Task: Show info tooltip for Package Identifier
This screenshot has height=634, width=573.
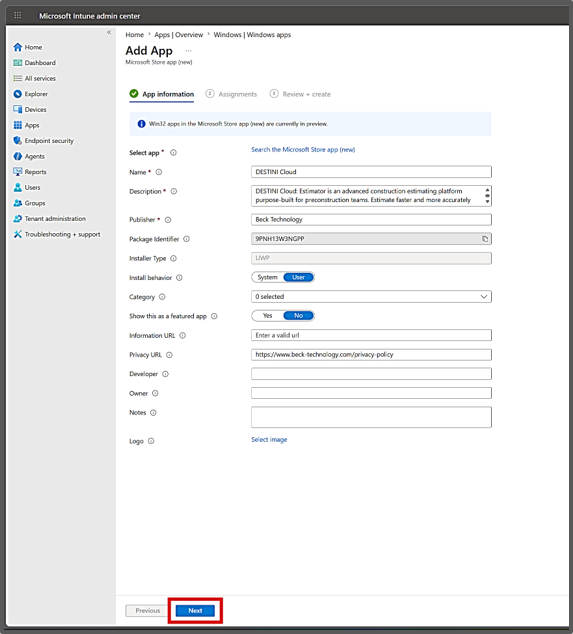Action: pos(186,239)
